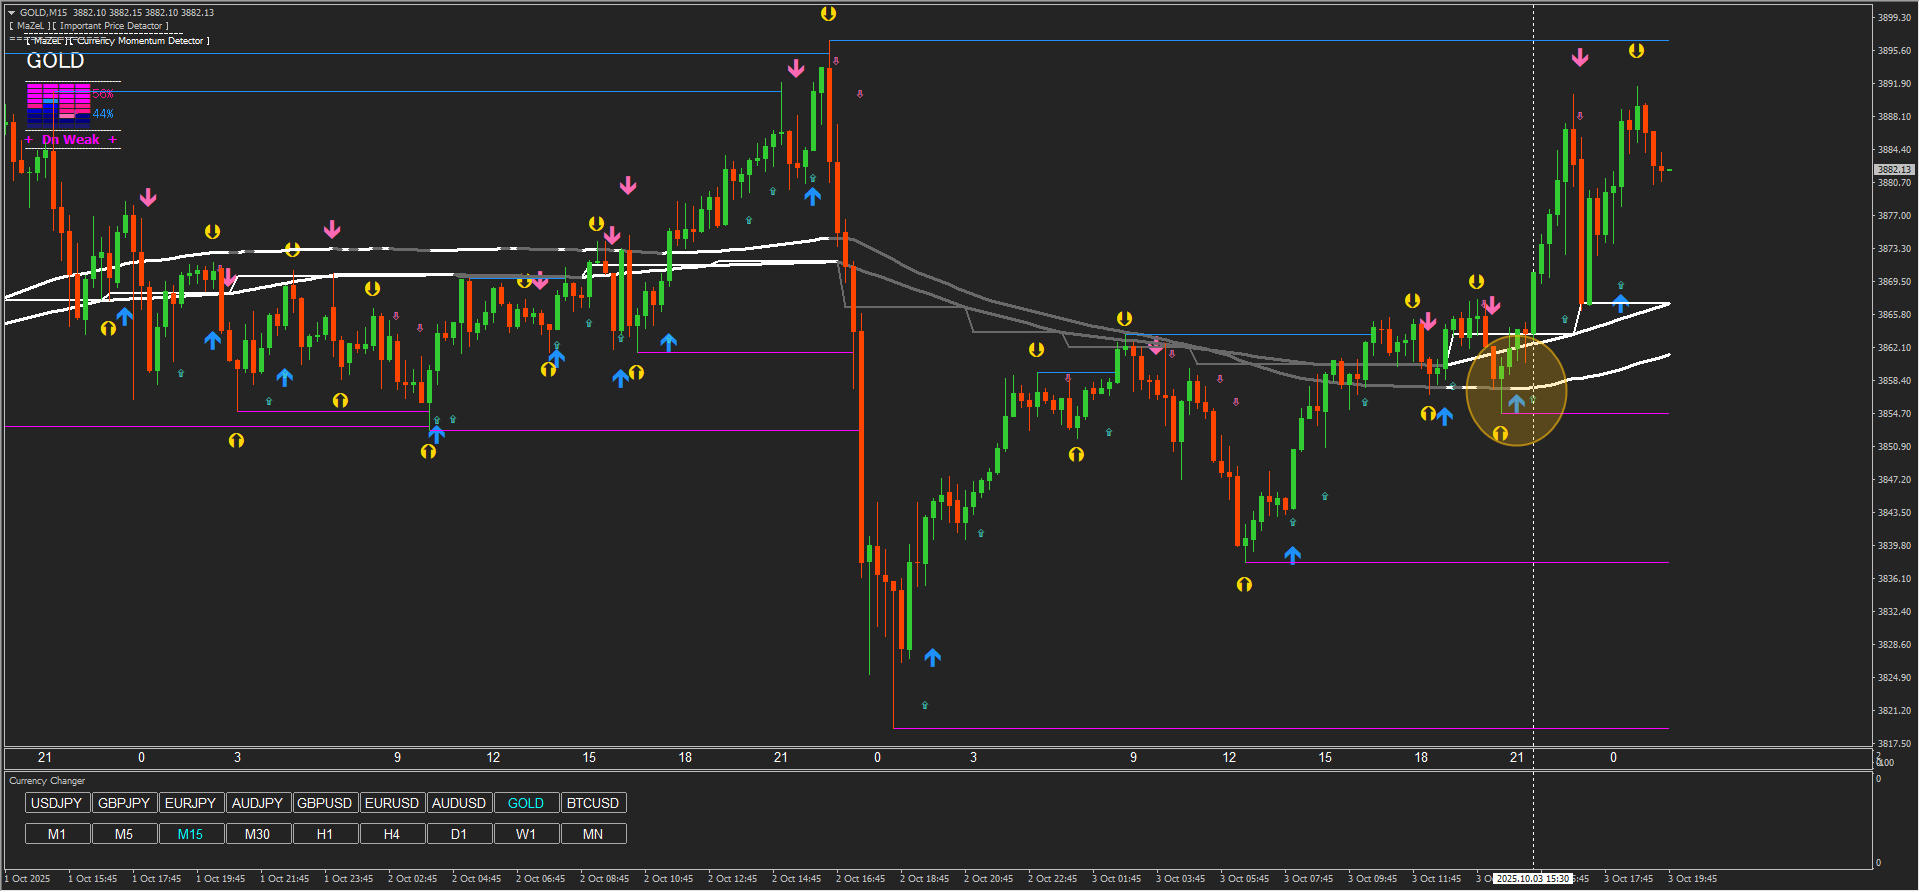The width and height of the screenshot is (1920, 892).
Task: Switch symbol to EURUSD
Action: (392, 803)
